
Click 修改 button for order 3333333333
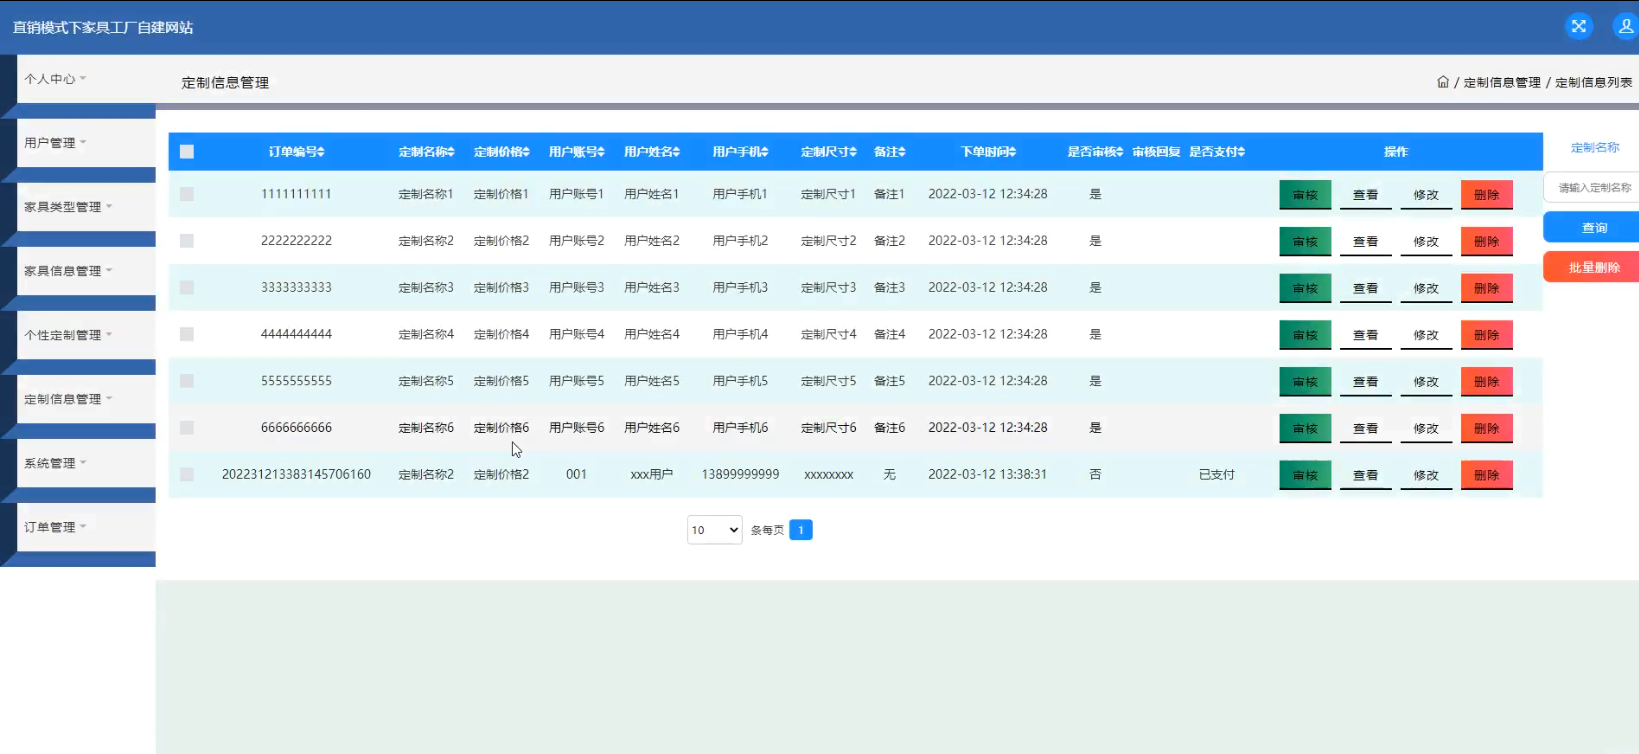point(1426,288)
